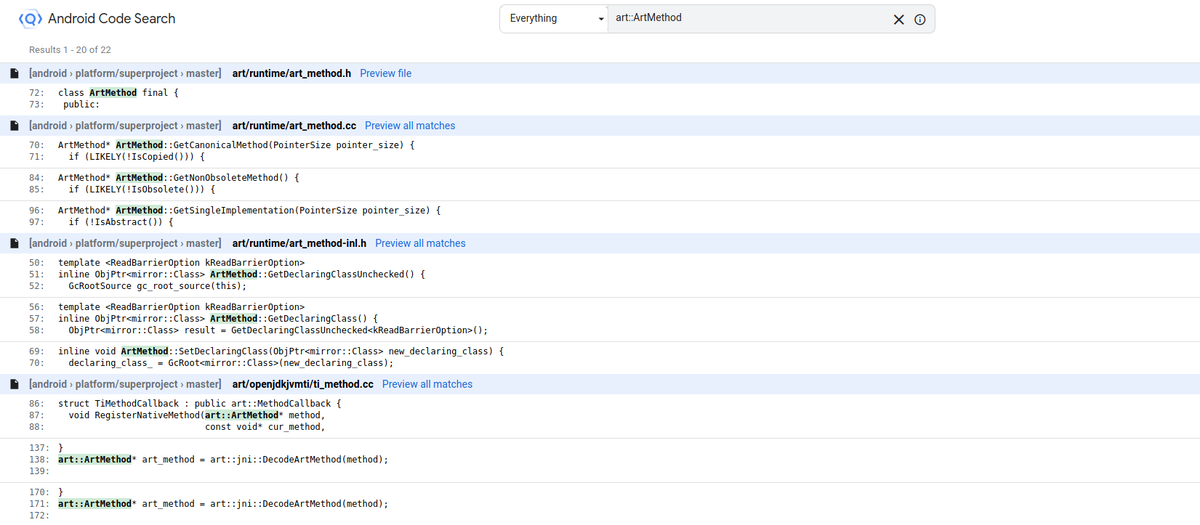
Task: Open line 138 DecodeArtMethod match
Action: [223, 459]
